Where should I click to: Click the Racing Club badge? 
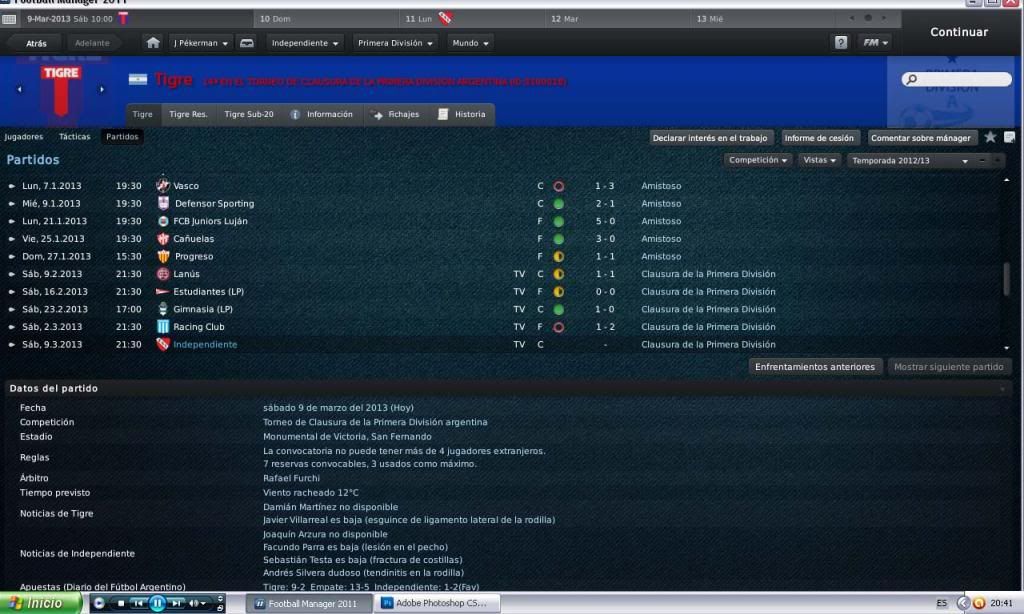point(163,327)
